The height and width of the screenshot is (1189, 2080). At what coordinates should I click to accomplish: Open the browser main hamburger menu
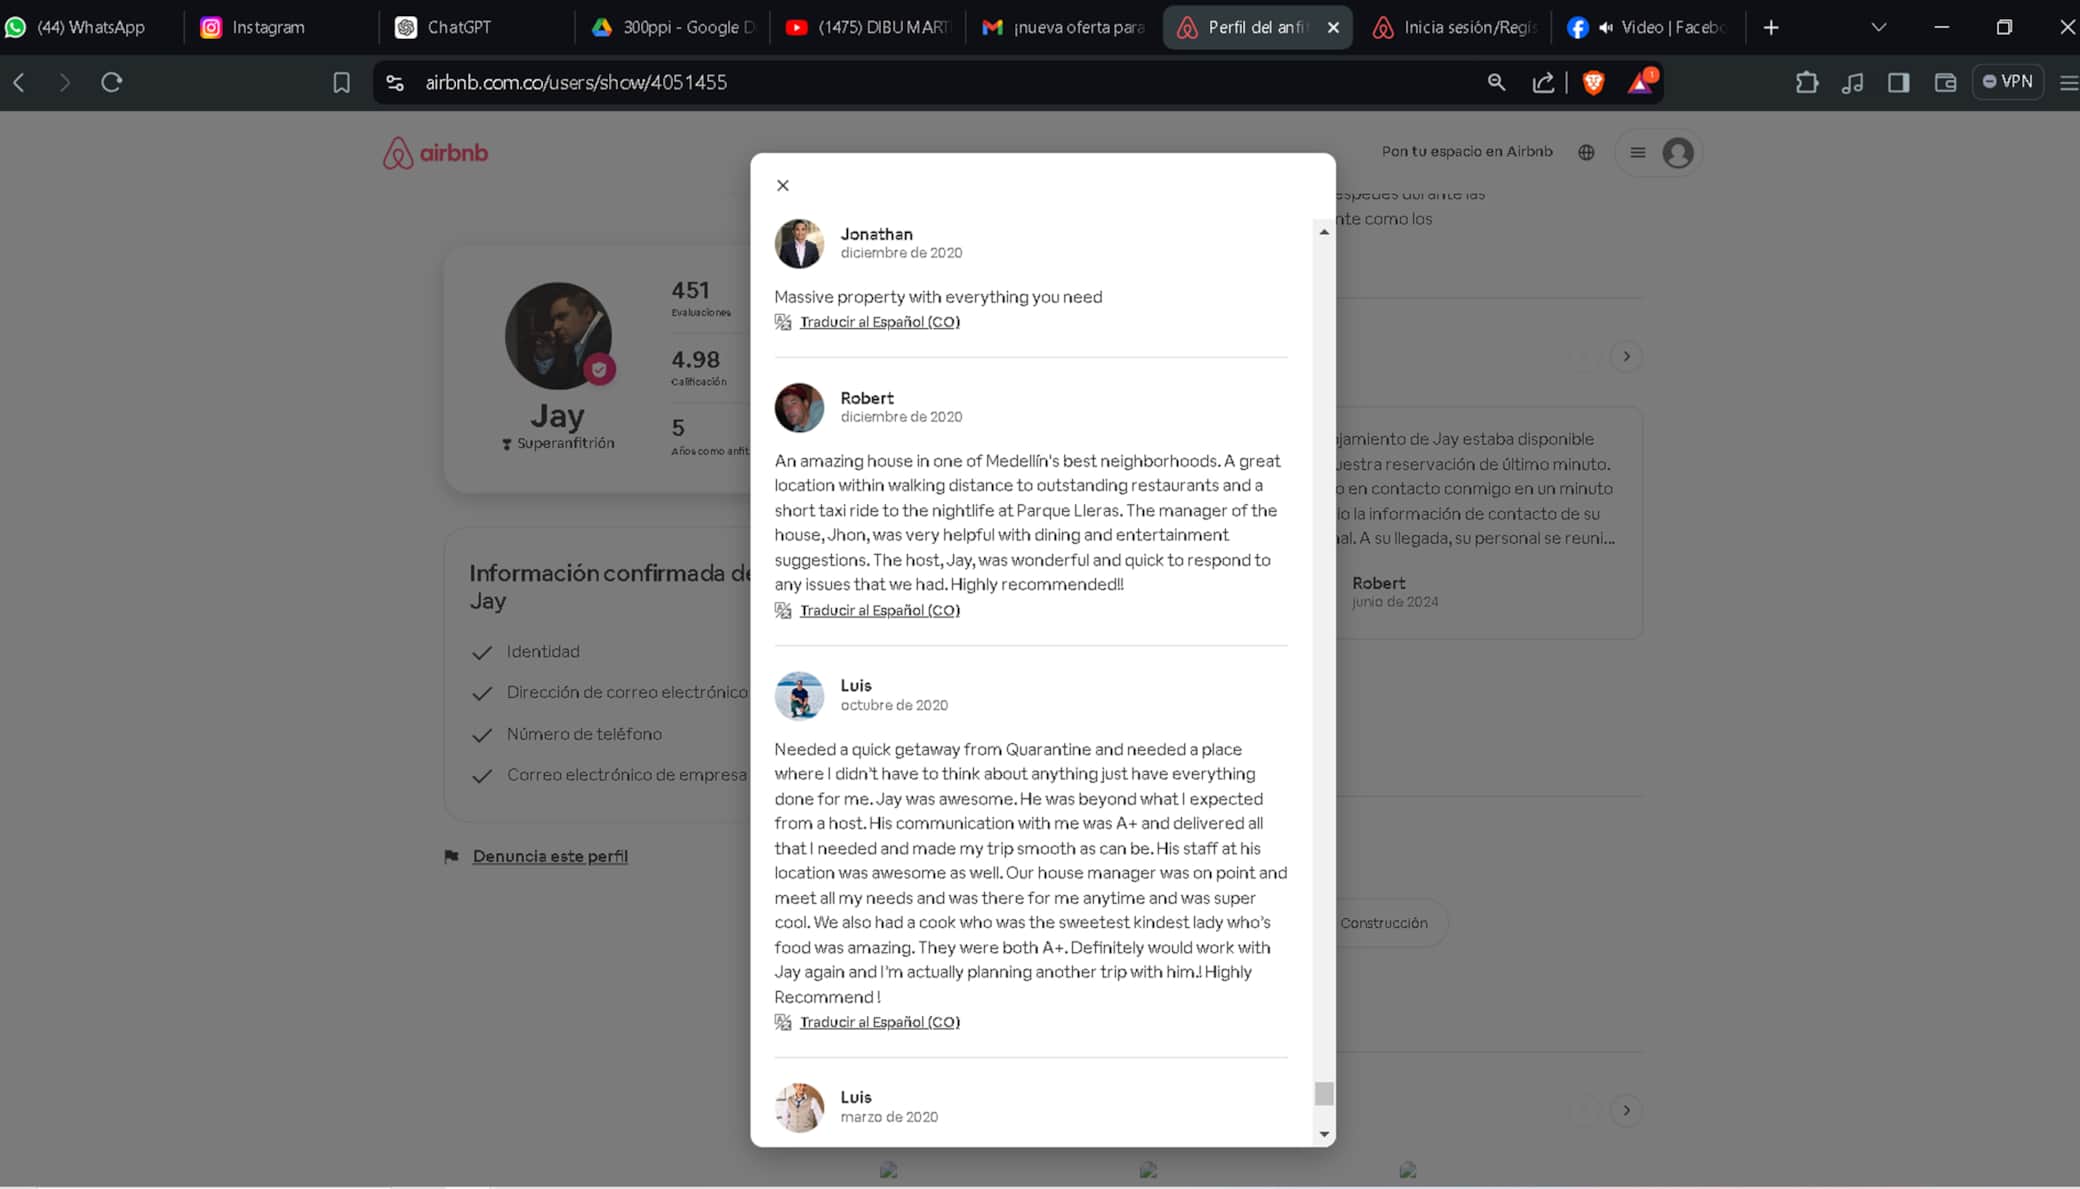2069,82
